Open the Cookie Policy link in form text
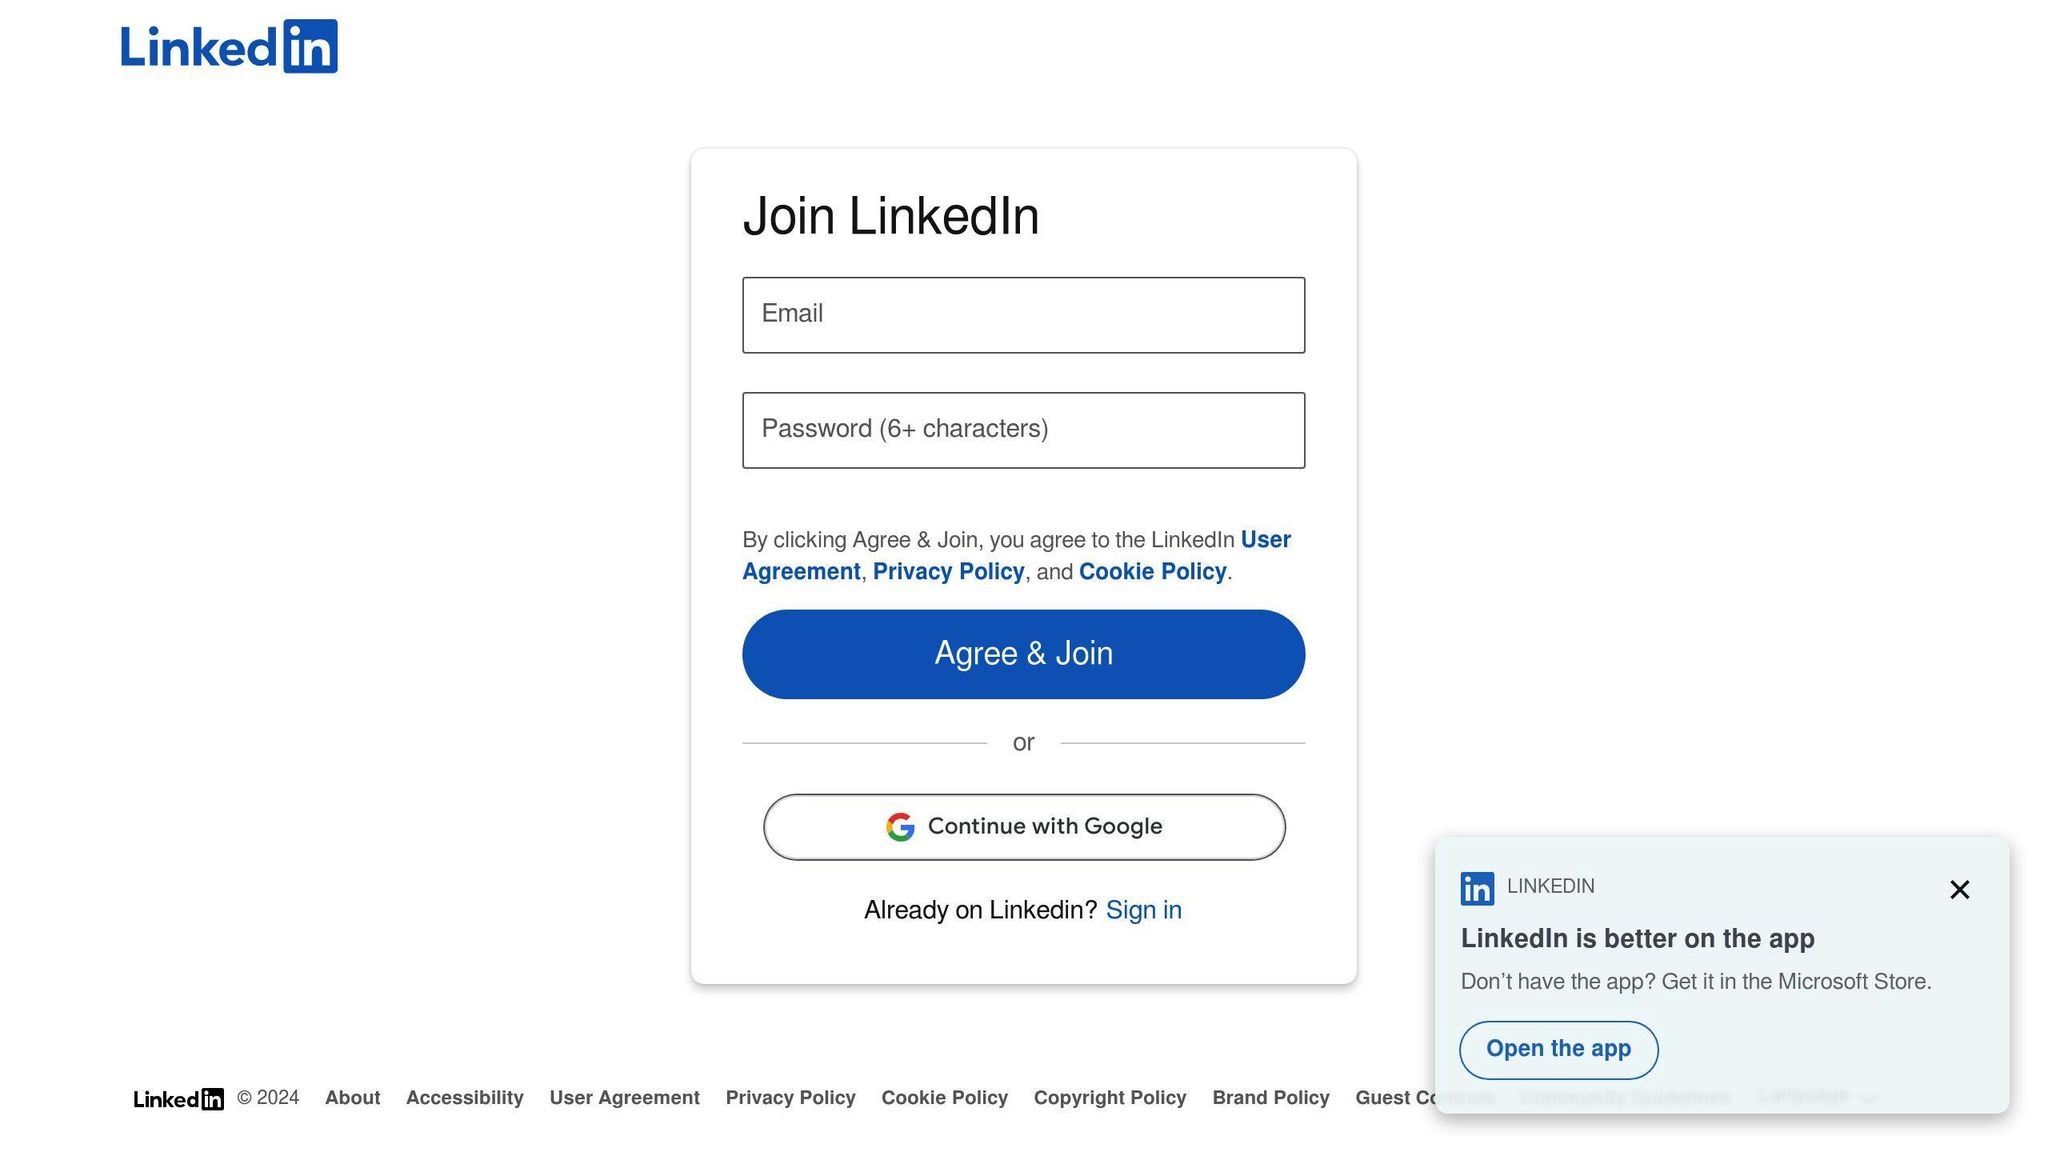The image size is (2048, 1152). 1152,572
